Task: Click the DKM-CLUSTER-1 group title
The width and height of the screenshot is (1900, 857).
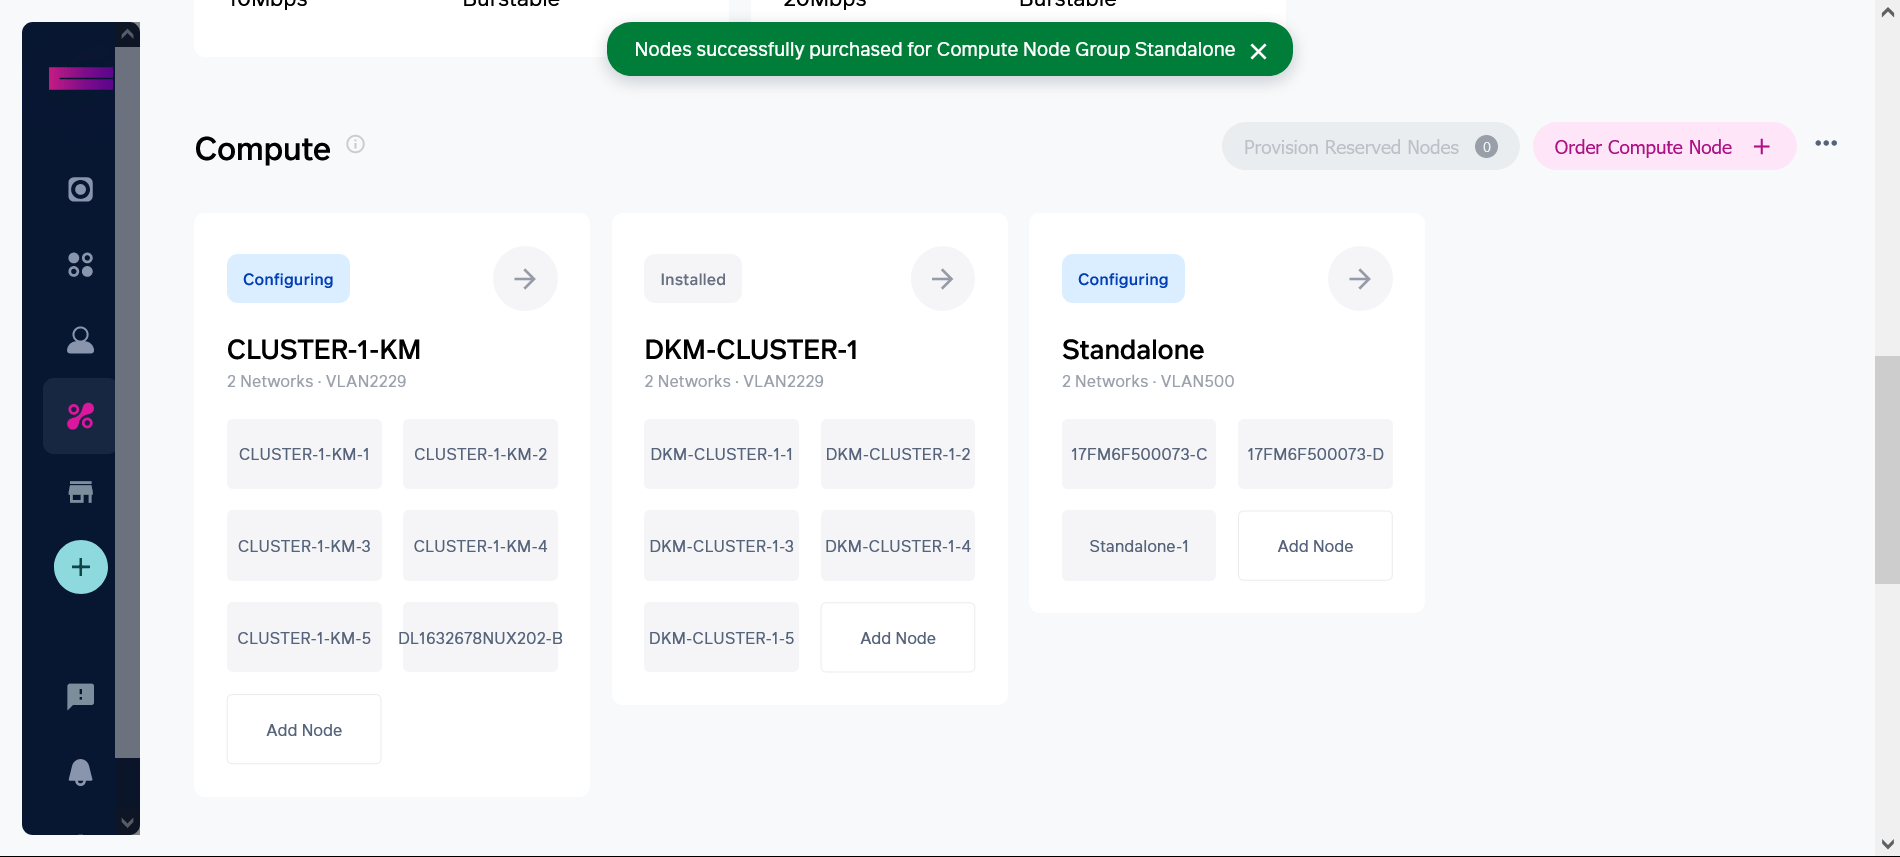Action: (751, 349)
